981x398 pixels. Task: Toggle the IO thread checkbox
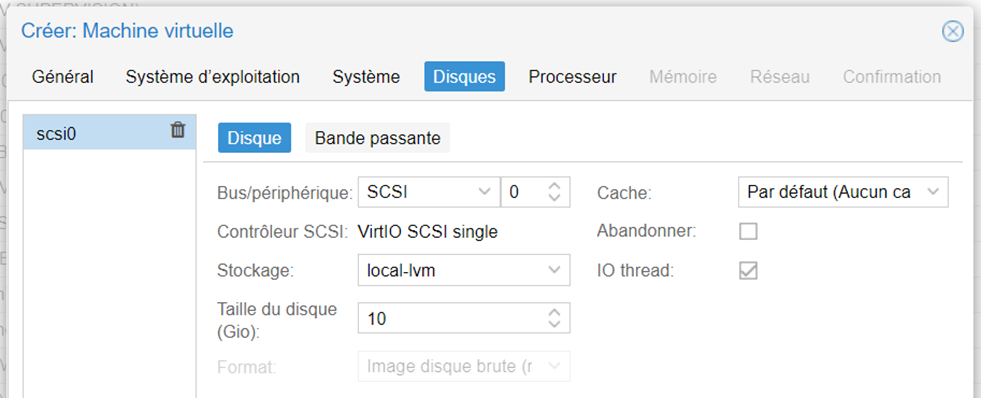[x=748, y=270]
